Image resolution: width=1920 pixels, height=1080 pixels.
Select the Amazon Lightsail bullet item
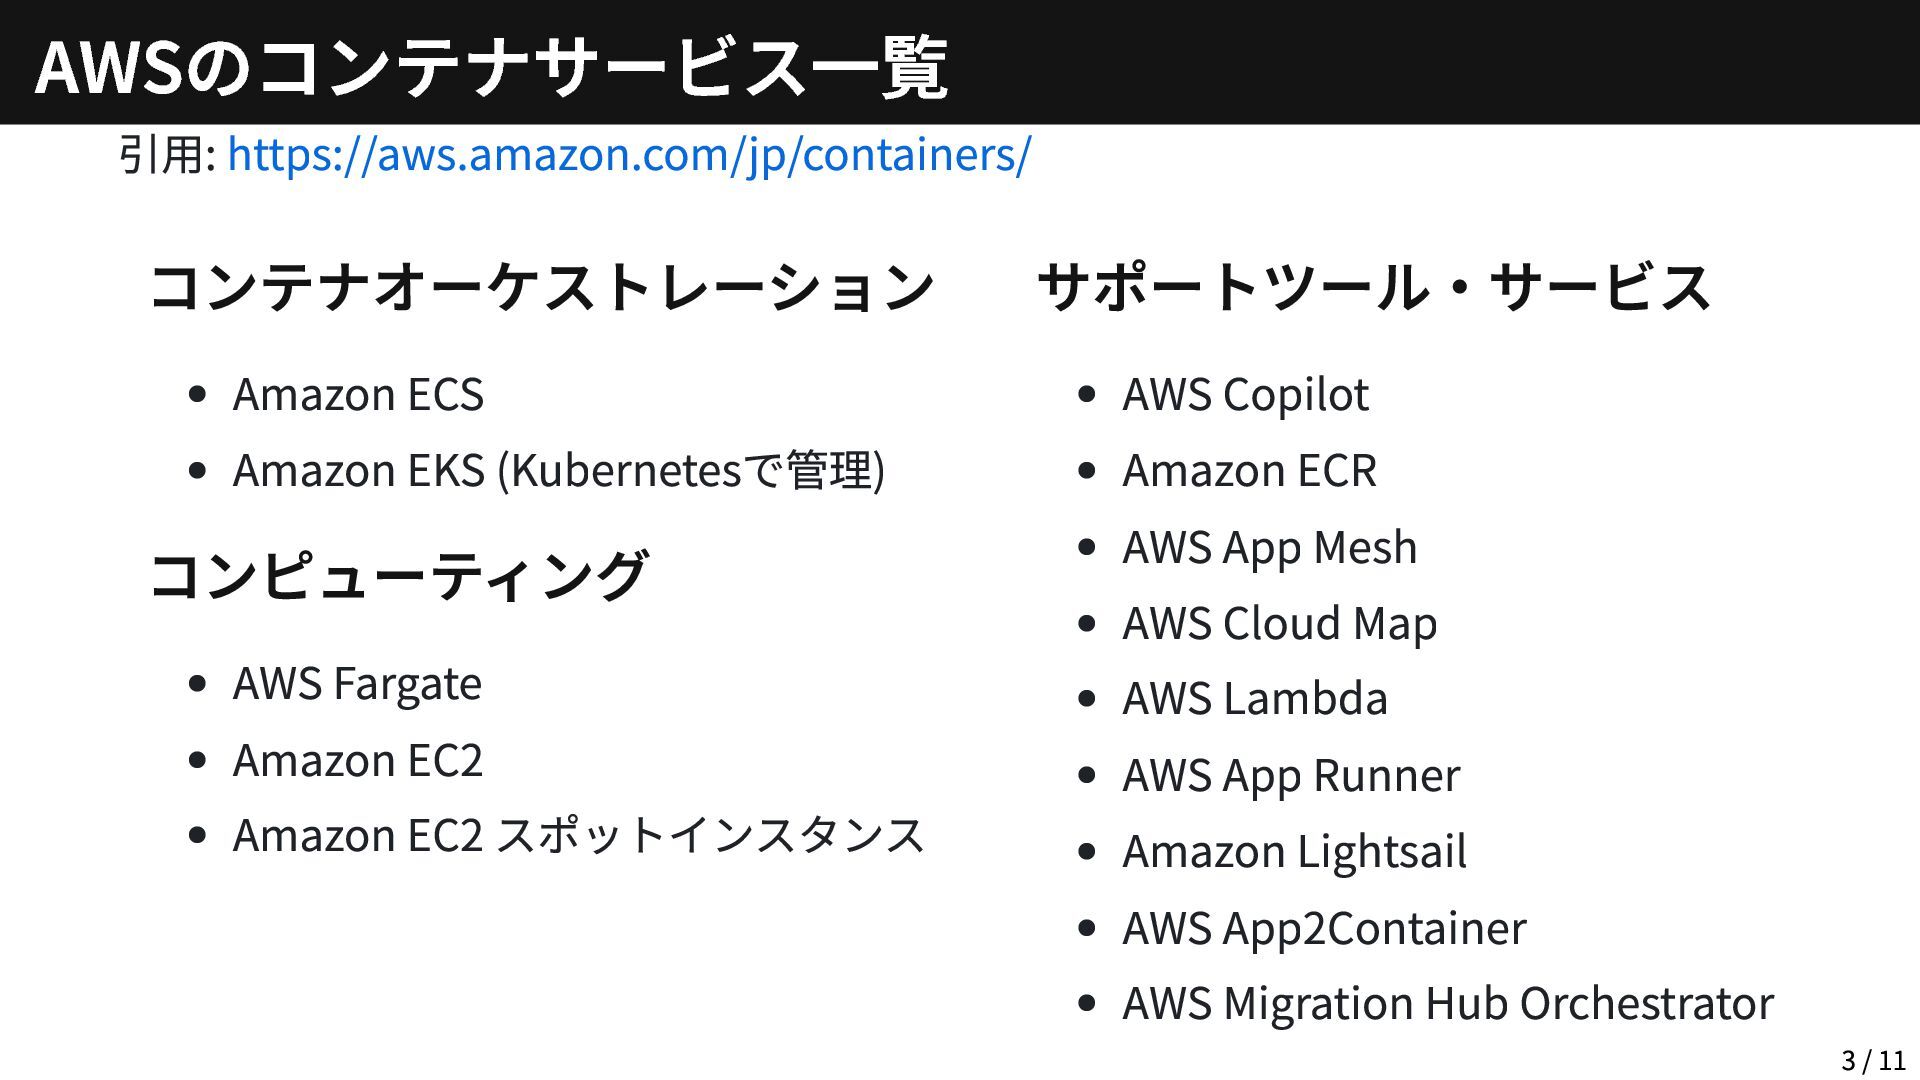[x=1294, y=851]
